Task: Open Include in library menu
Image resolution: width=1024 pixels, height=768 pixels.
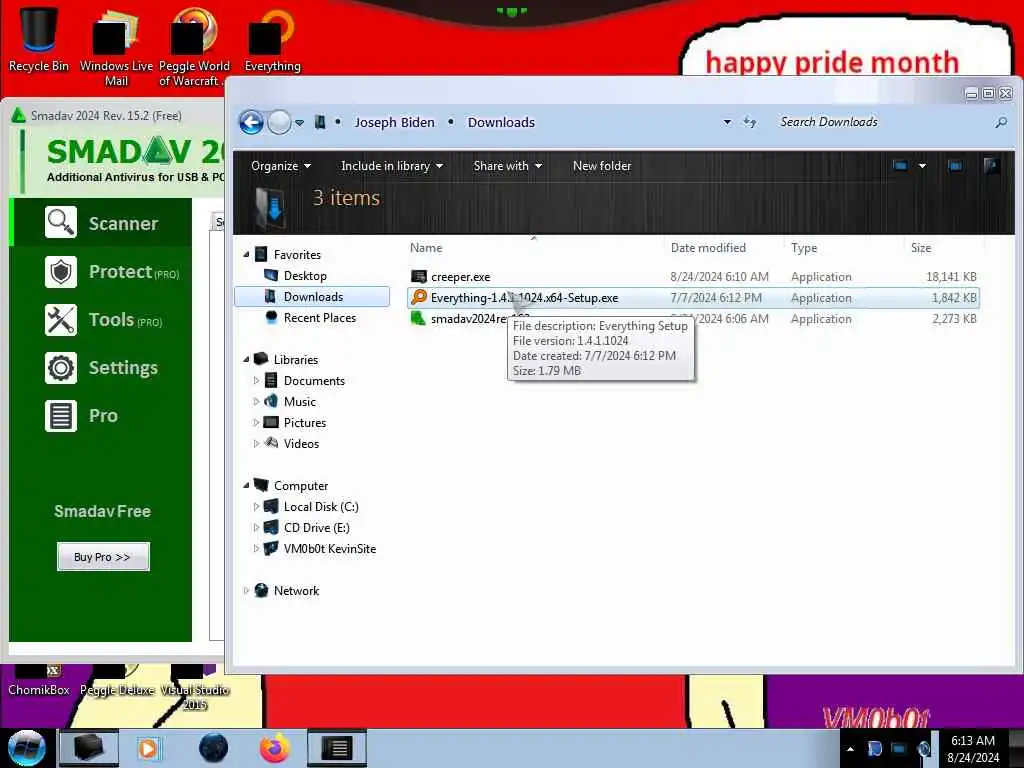Action: pos(392,166)
